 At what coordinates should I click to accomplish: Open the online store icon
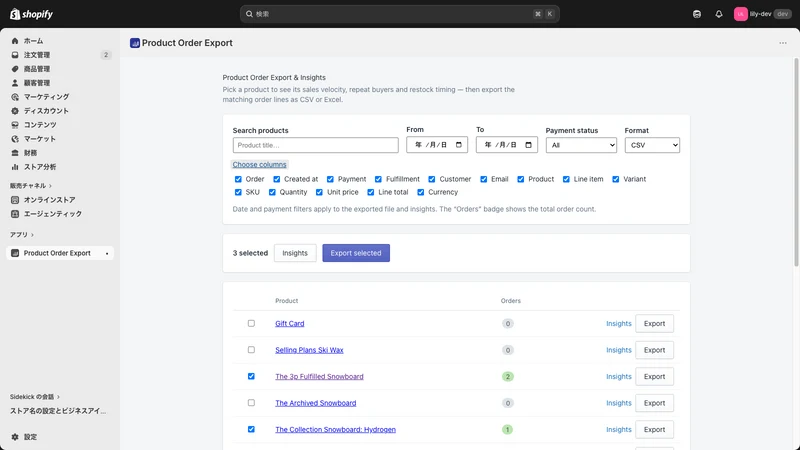[15, 199]
